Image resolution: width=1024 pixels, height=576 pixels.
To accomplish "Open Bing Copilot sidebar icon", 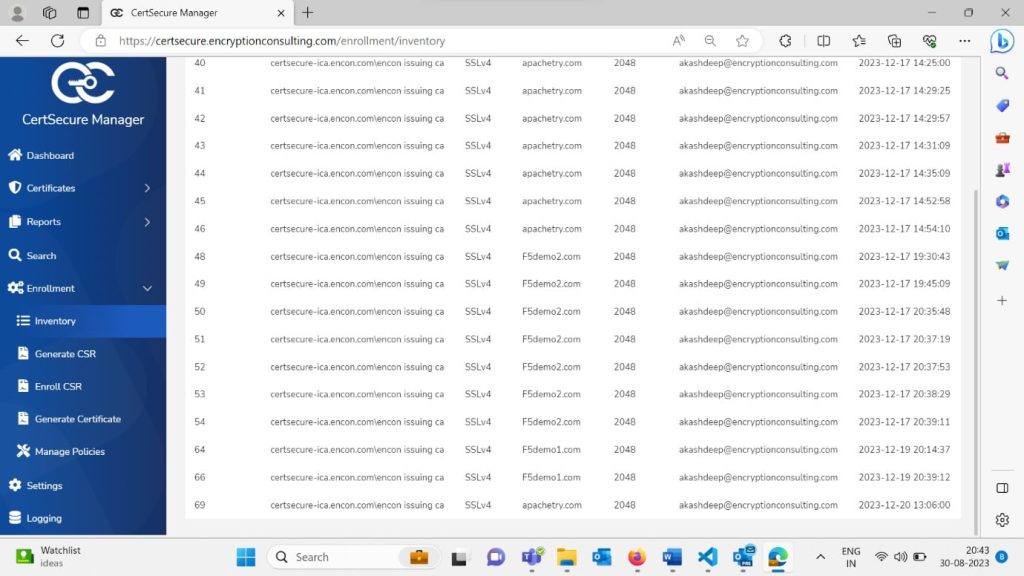I will tap(1001, 41).
